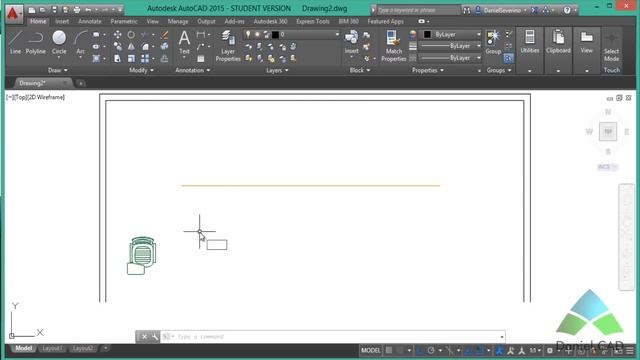Expand the Properties panel
Image resolution: width=640 pixels, height=360 pixels.
427,70
